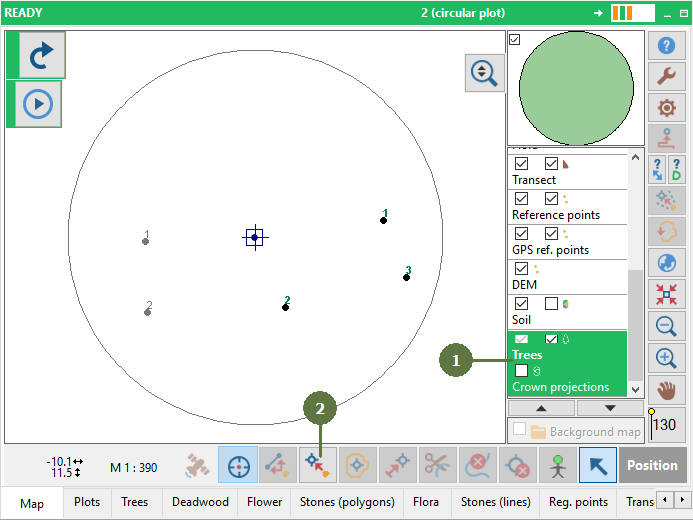The height and width of the screenshot is (520, 693).
Task: Click the question mark with green D
Action: click(x=676, y=170)
